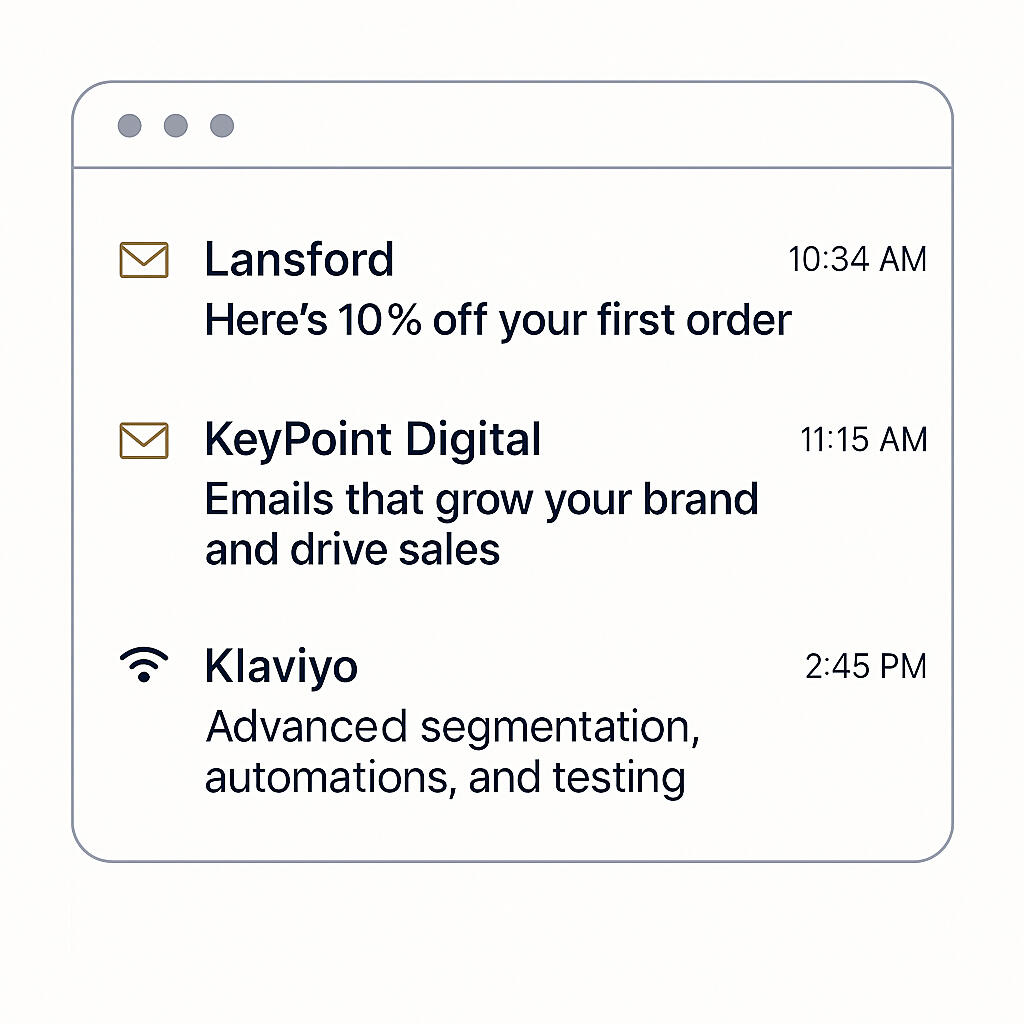Screen dimensions: 1024x1024
Task: Select the 10:34 AM timestamp
Action: (857, 259)
